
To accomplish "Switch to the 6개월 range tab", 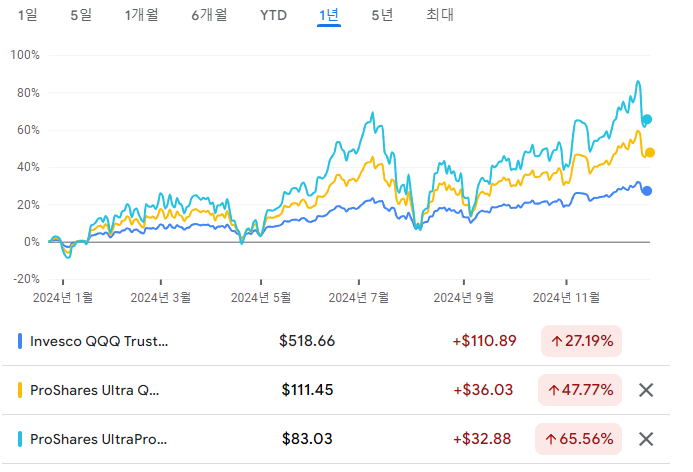I will point(209,15).
